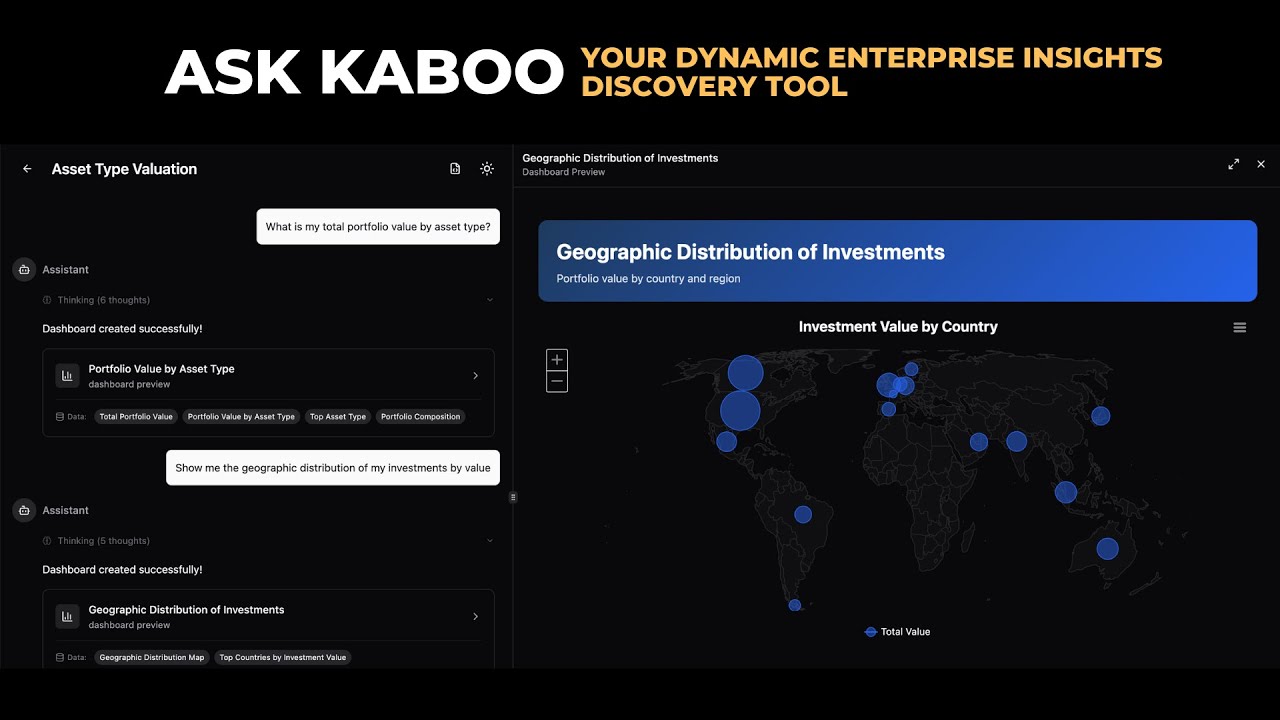
Task: Open Portfolio Value by Asset Type card chevron
Action: [x=475, y=376]
